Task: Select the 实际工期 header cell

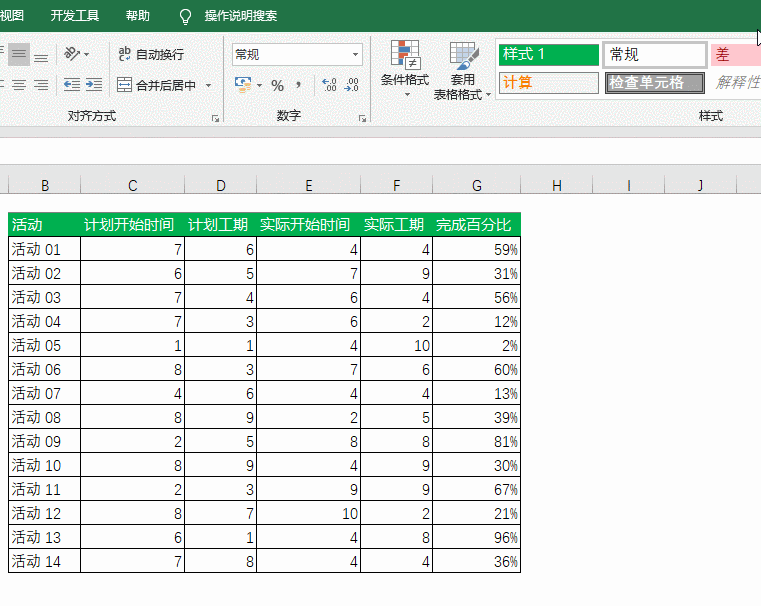Action: (x=397, y=224)
